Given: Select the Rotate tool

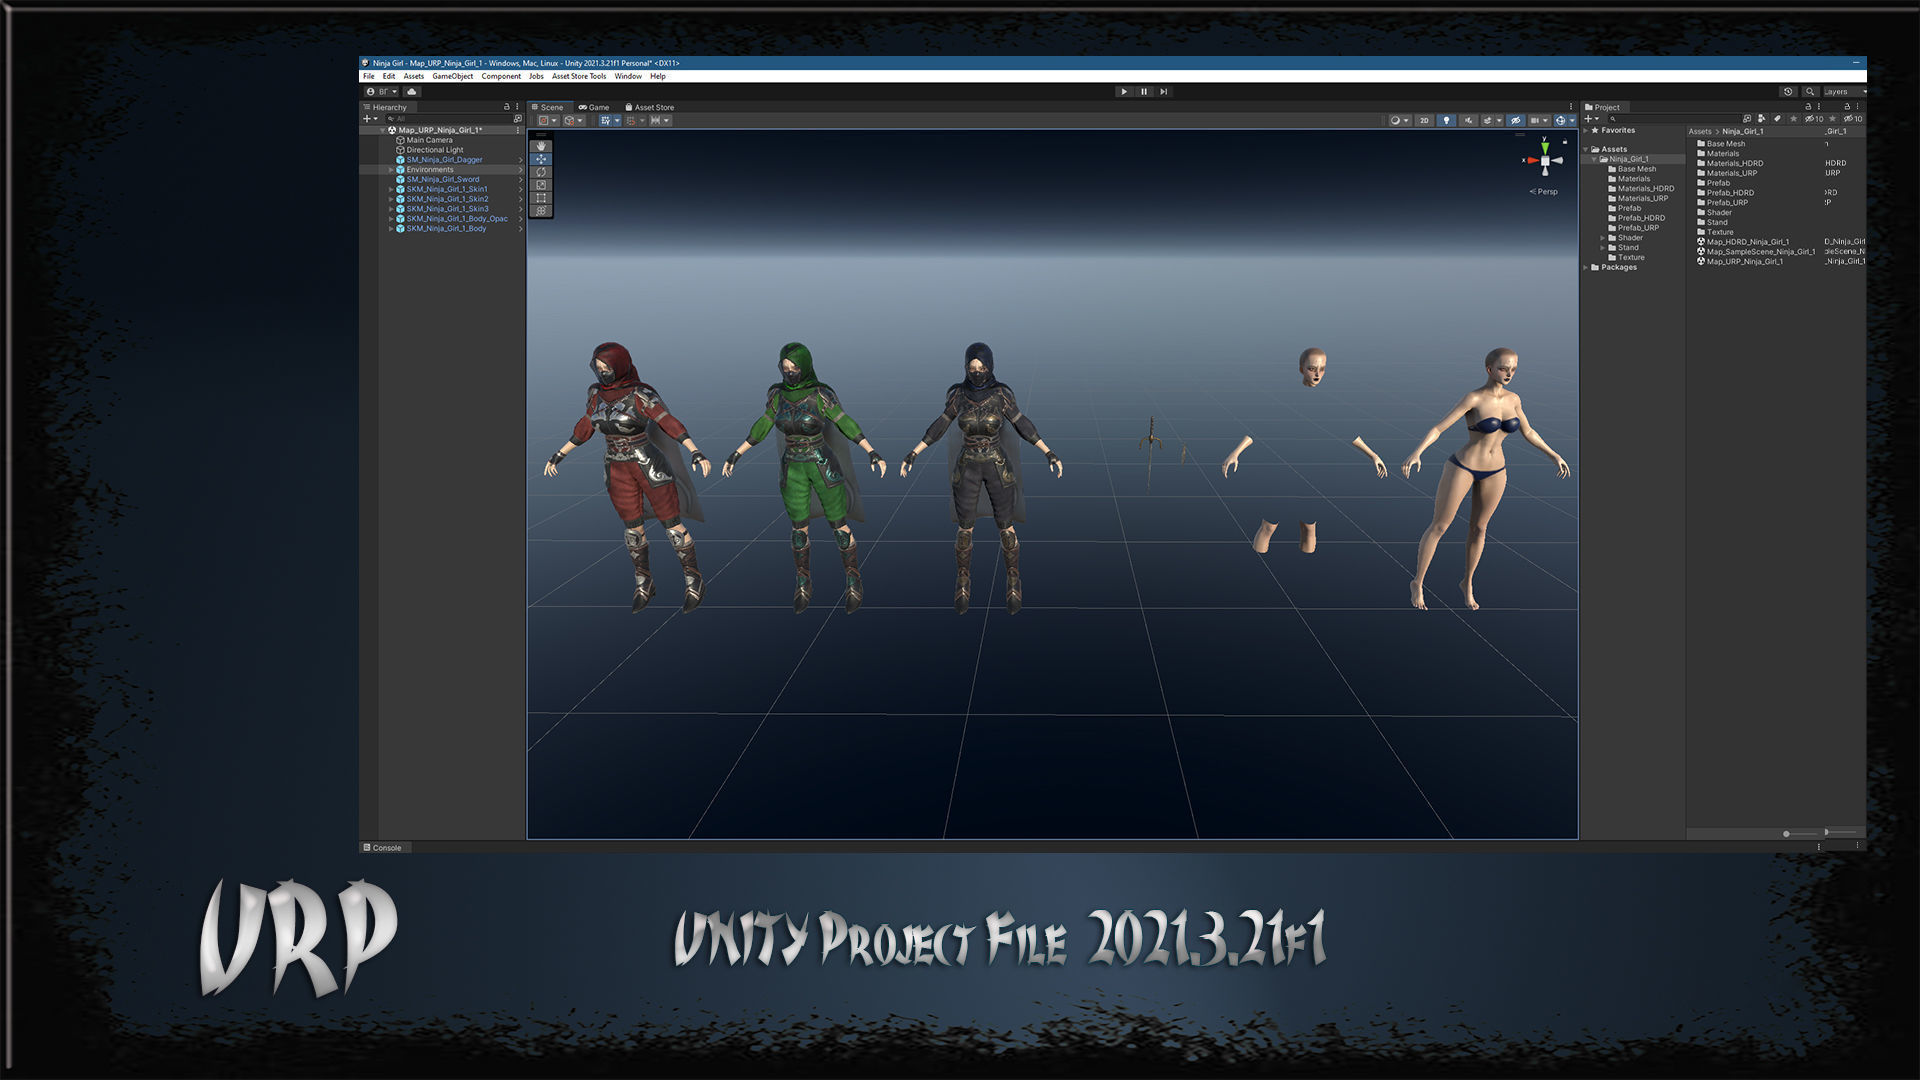Looking at the screenshot, I should pos(541,172).
